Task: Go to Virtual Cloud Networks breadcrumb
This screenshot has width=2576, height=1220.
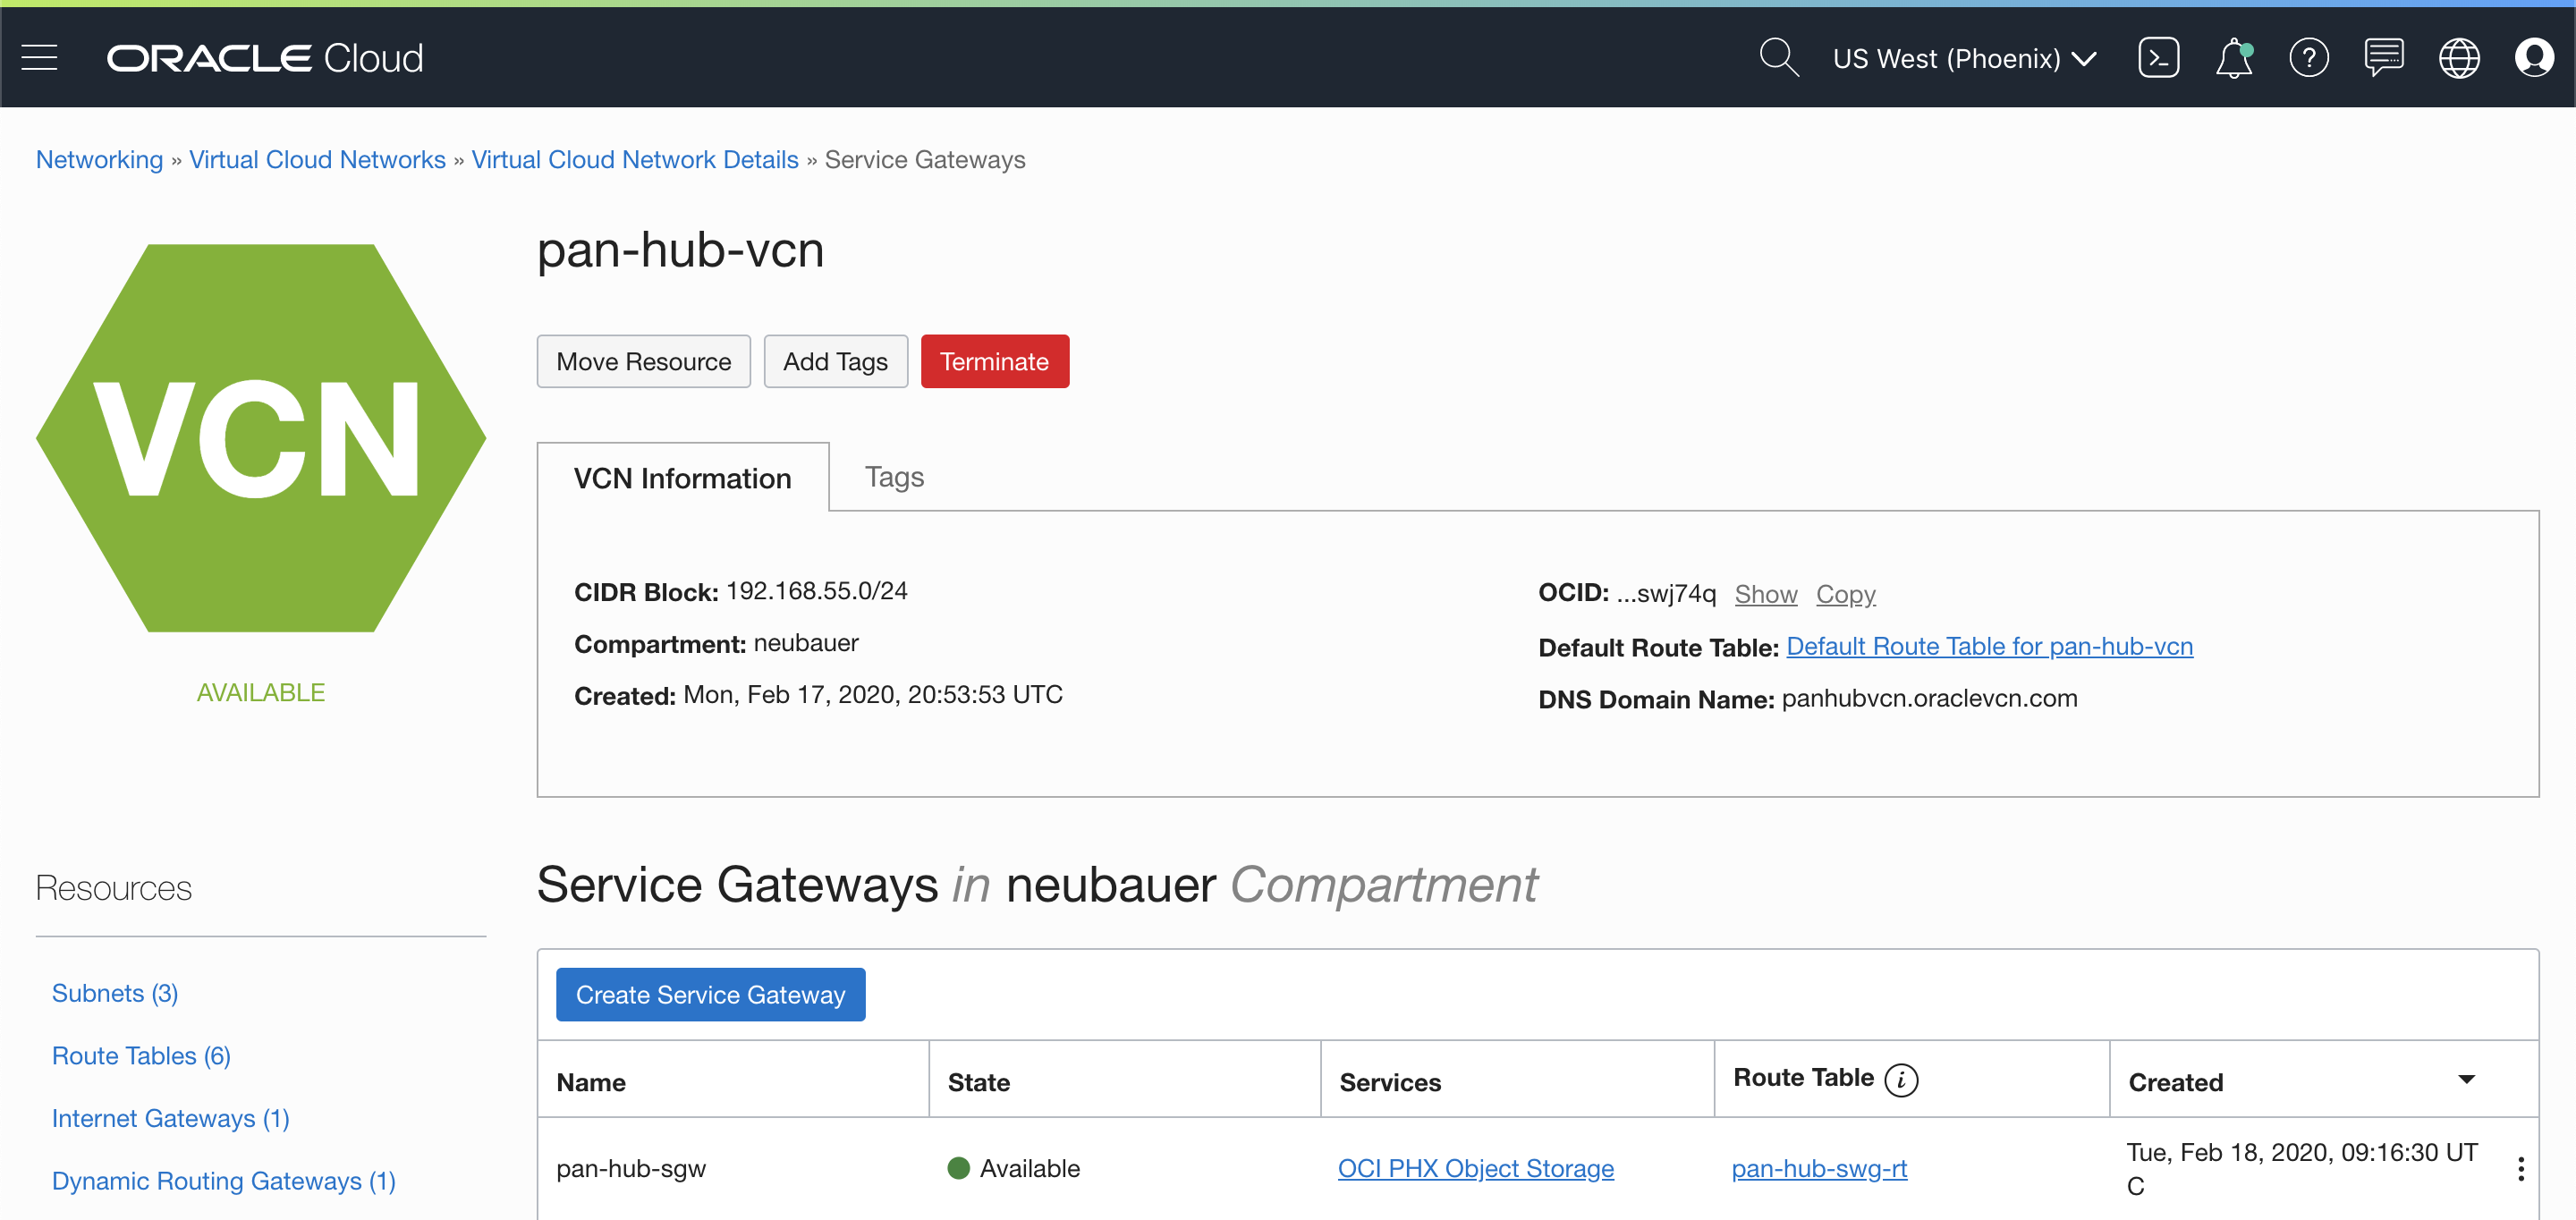Action: 317,160
